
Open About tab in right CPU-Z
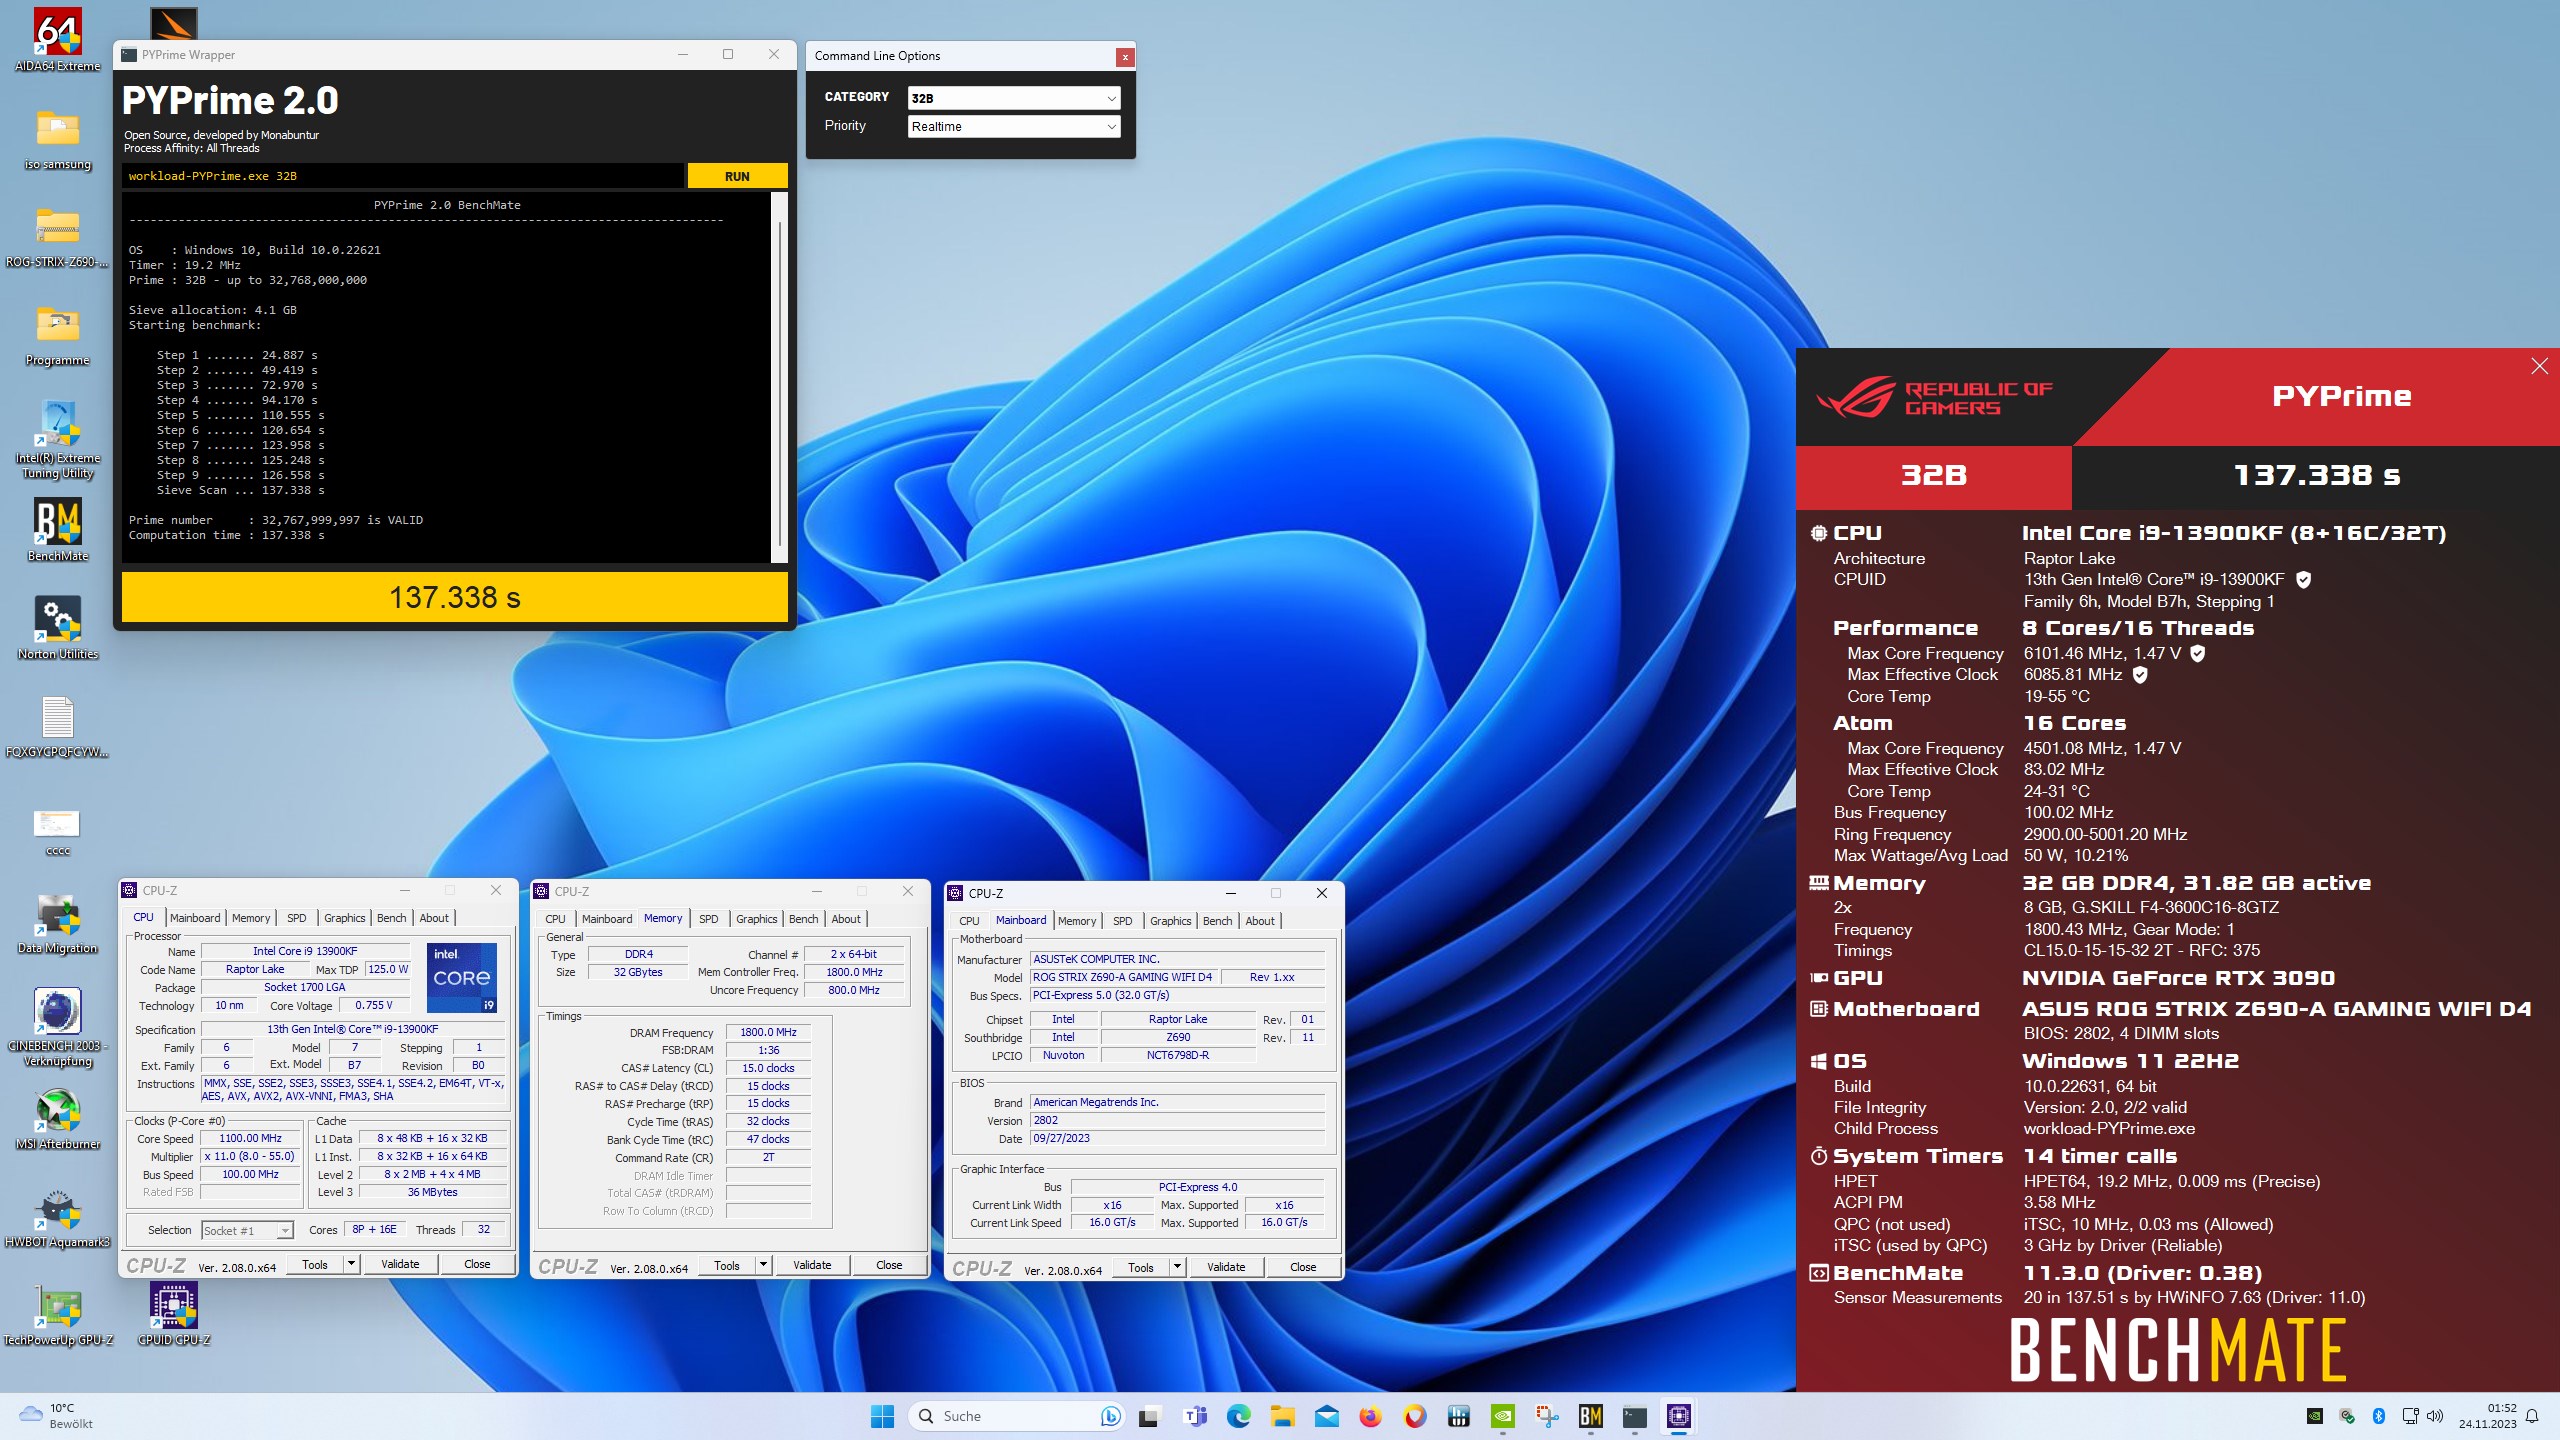point(1260,921)
